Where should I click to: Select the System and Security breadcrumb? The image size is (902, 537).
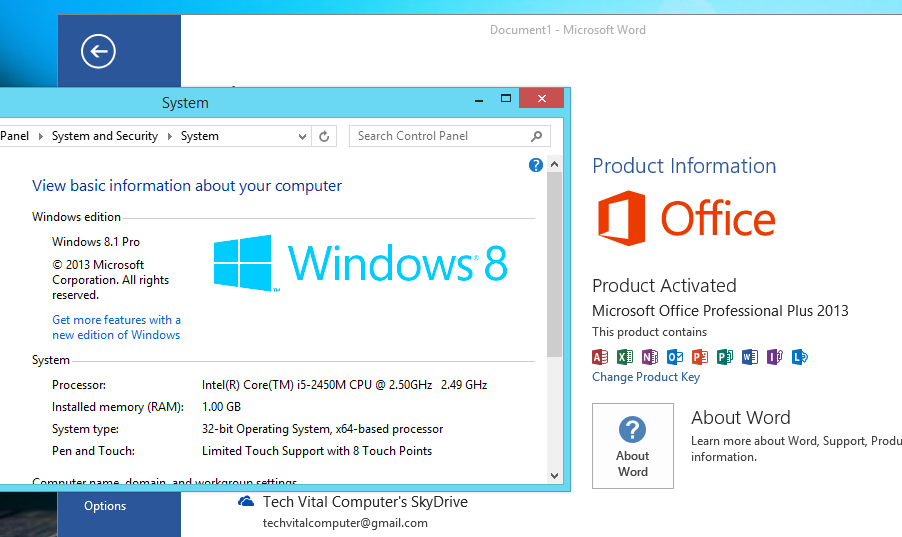coord(105,136)
